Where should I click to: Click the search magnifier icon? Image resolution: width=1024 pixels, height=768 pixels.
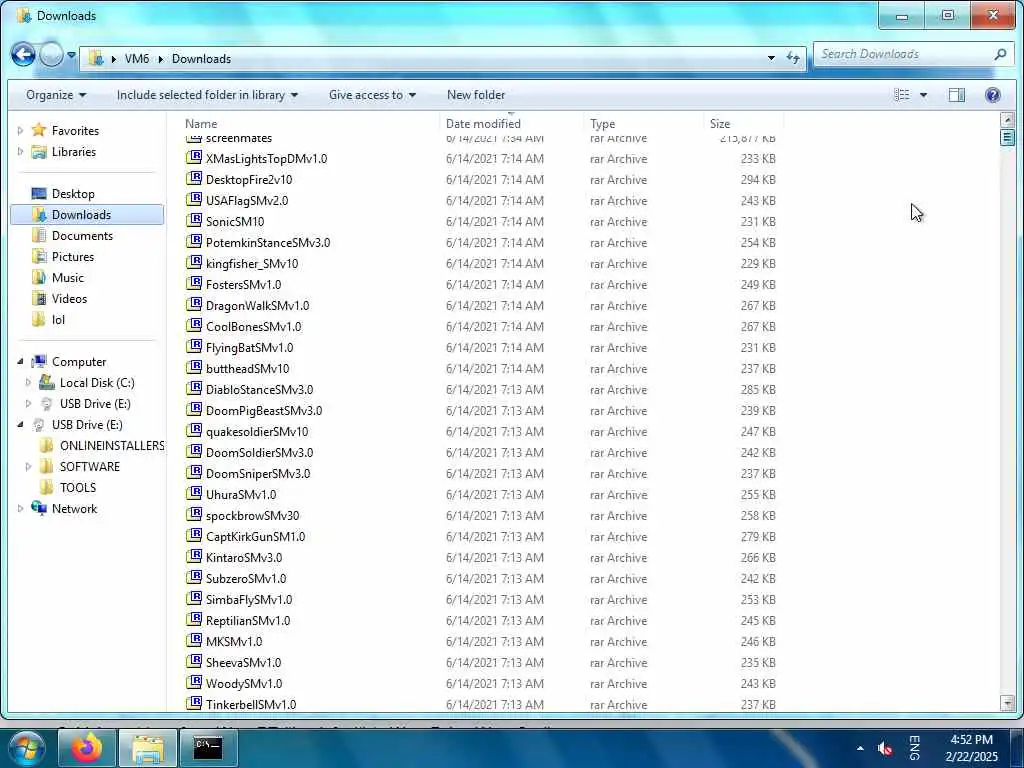[x=1000, y=54]
